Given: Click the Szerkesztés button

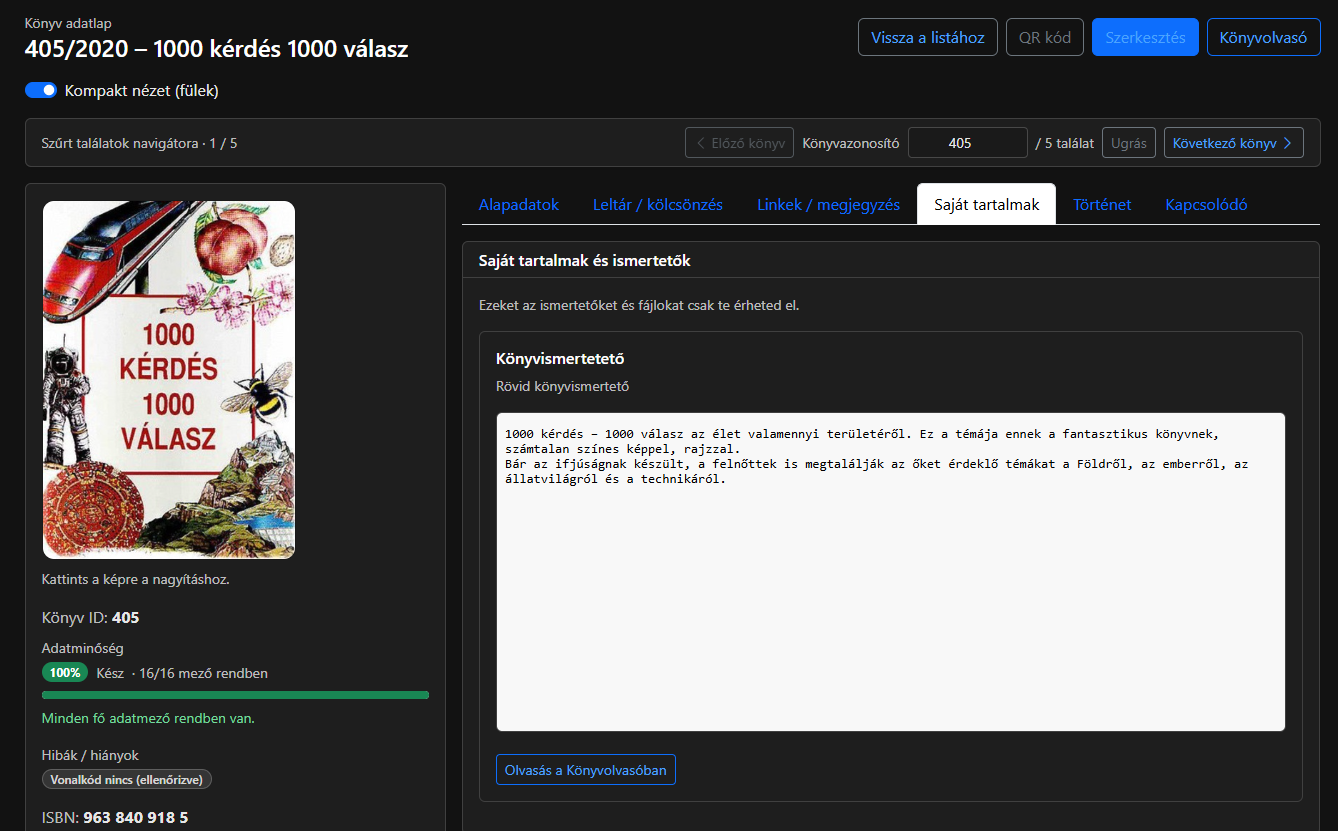Looking at the screenshot, I should [1145, 37].
